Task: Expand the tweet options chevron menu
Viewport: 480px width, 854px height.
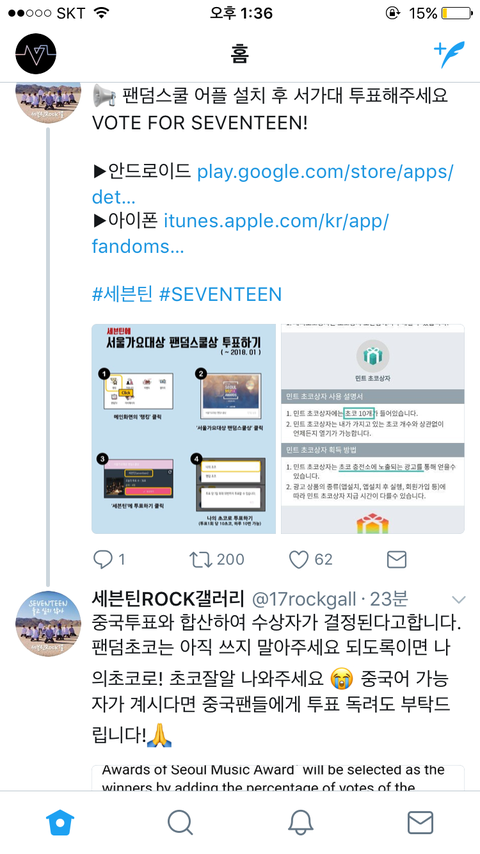Action: tap(459, 600)
